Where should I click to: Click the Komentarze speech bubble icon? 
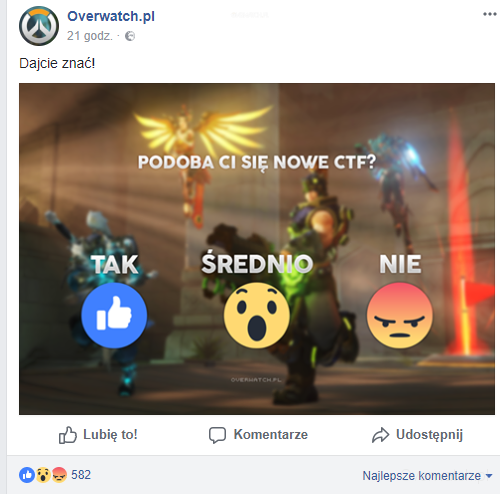click(x=217, y=435)
